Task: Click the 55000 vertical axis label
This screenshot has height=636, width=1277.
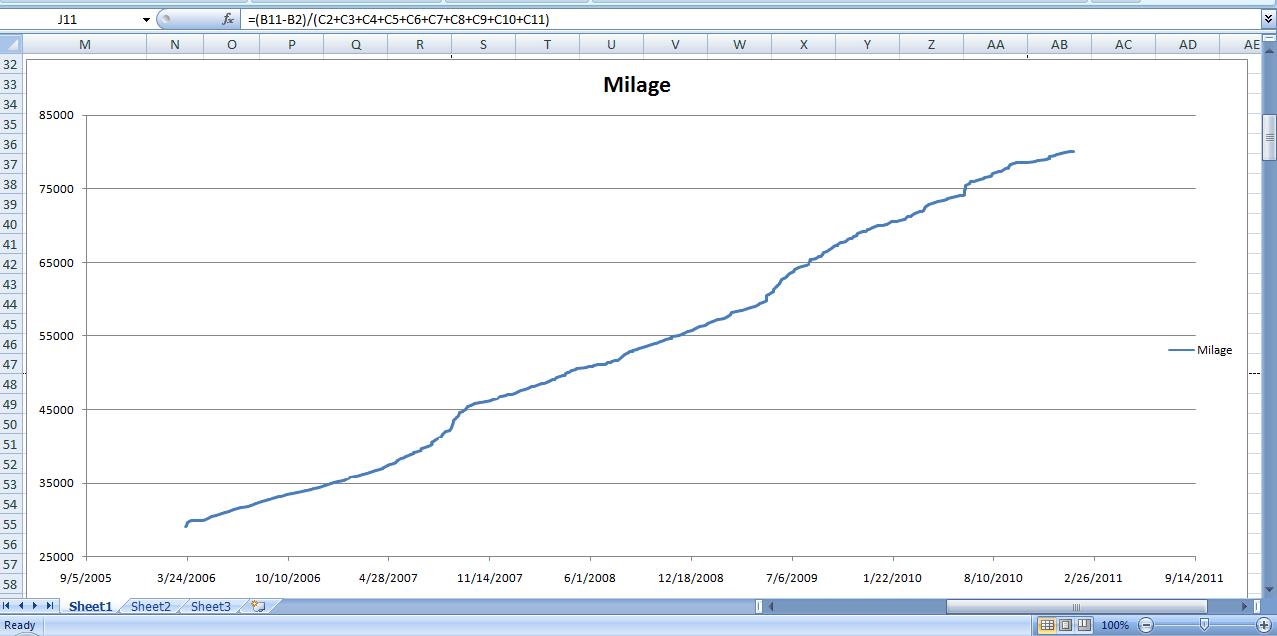Action: coord(57,336)
